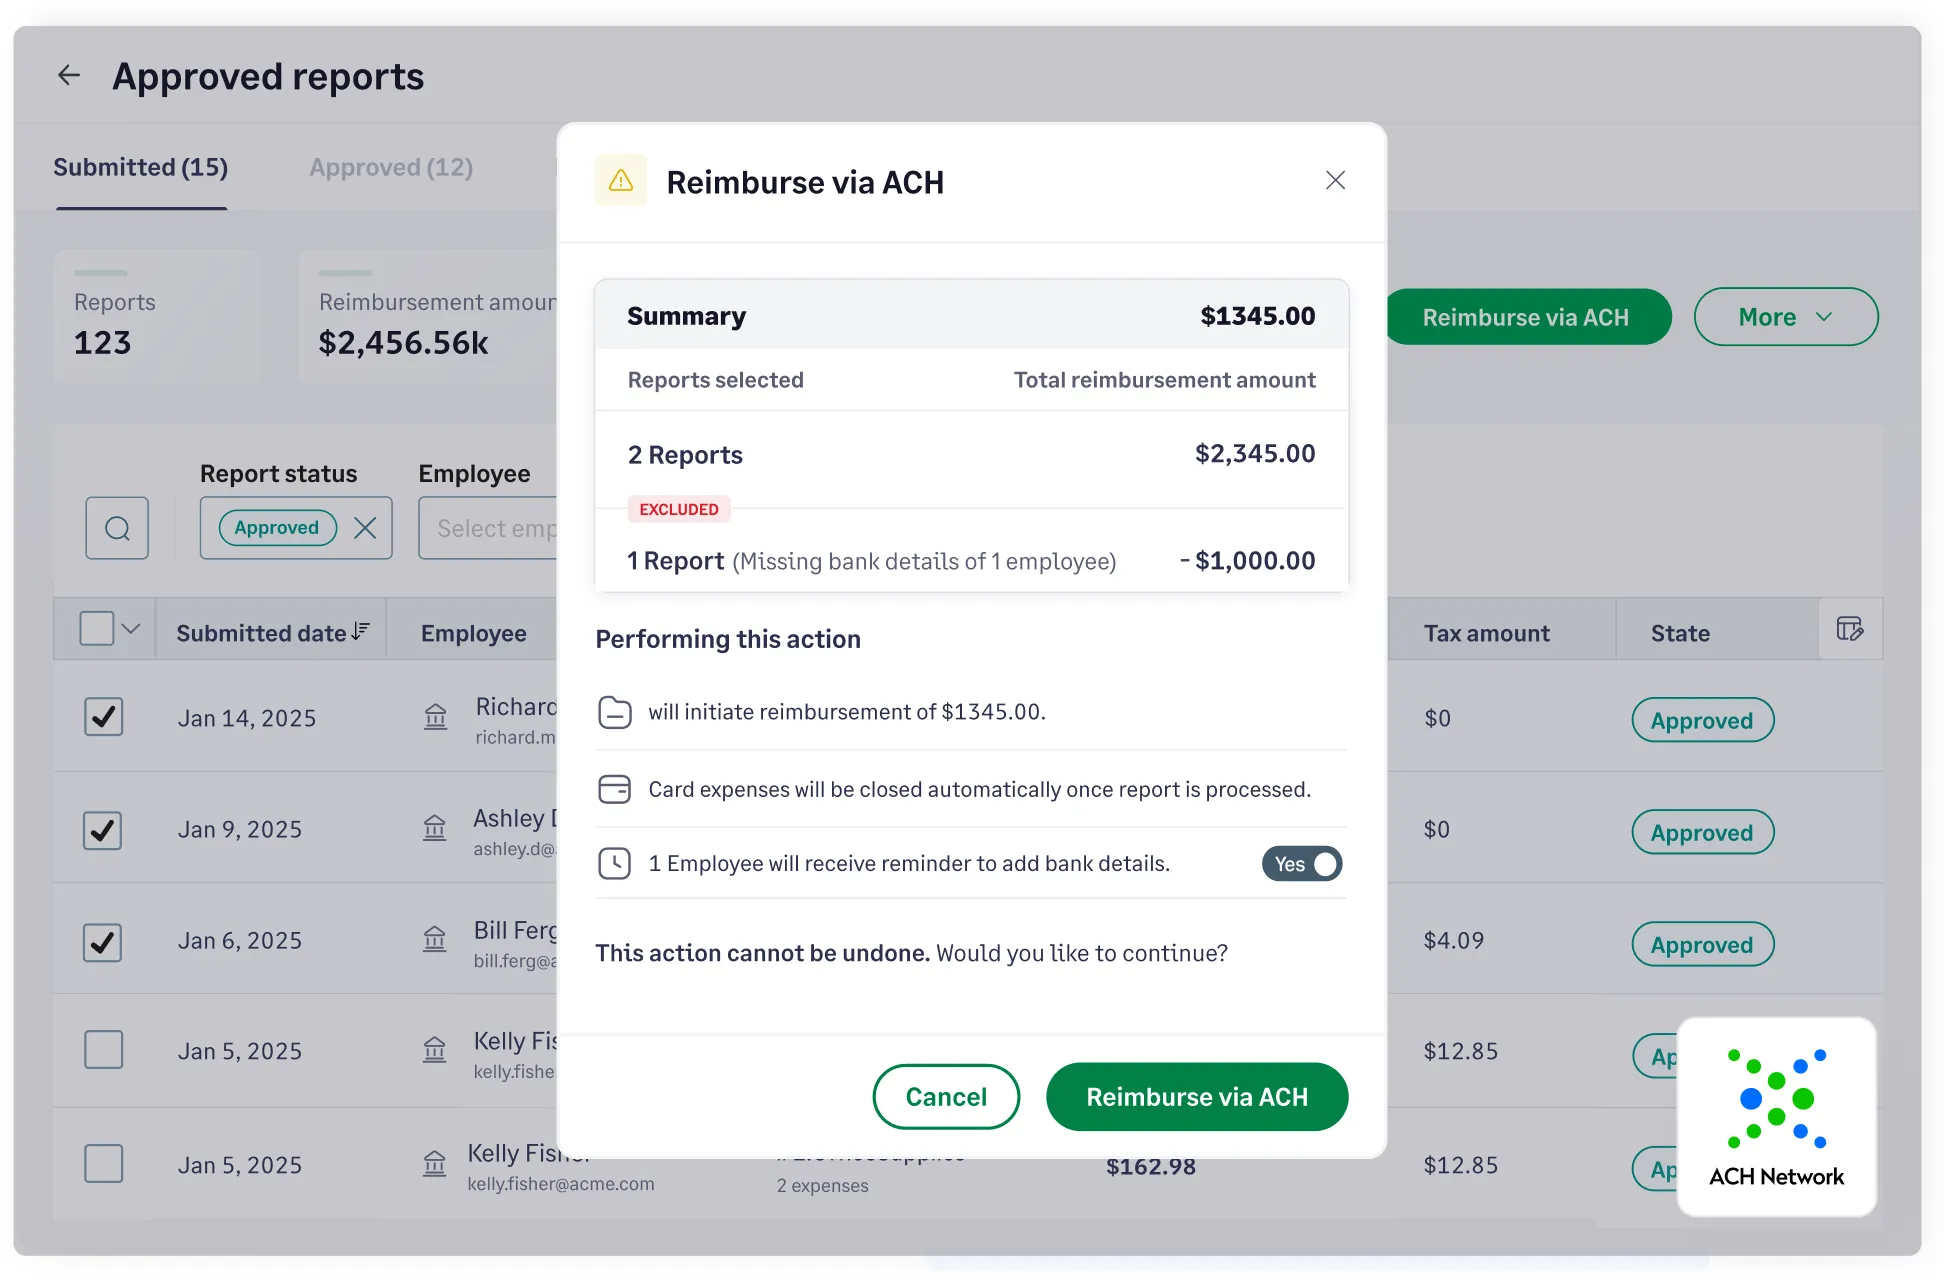This screenshot has width=1944, height=1287.
Task: Disable the employee bank details reminder toggle
Action: [1302, 863]
